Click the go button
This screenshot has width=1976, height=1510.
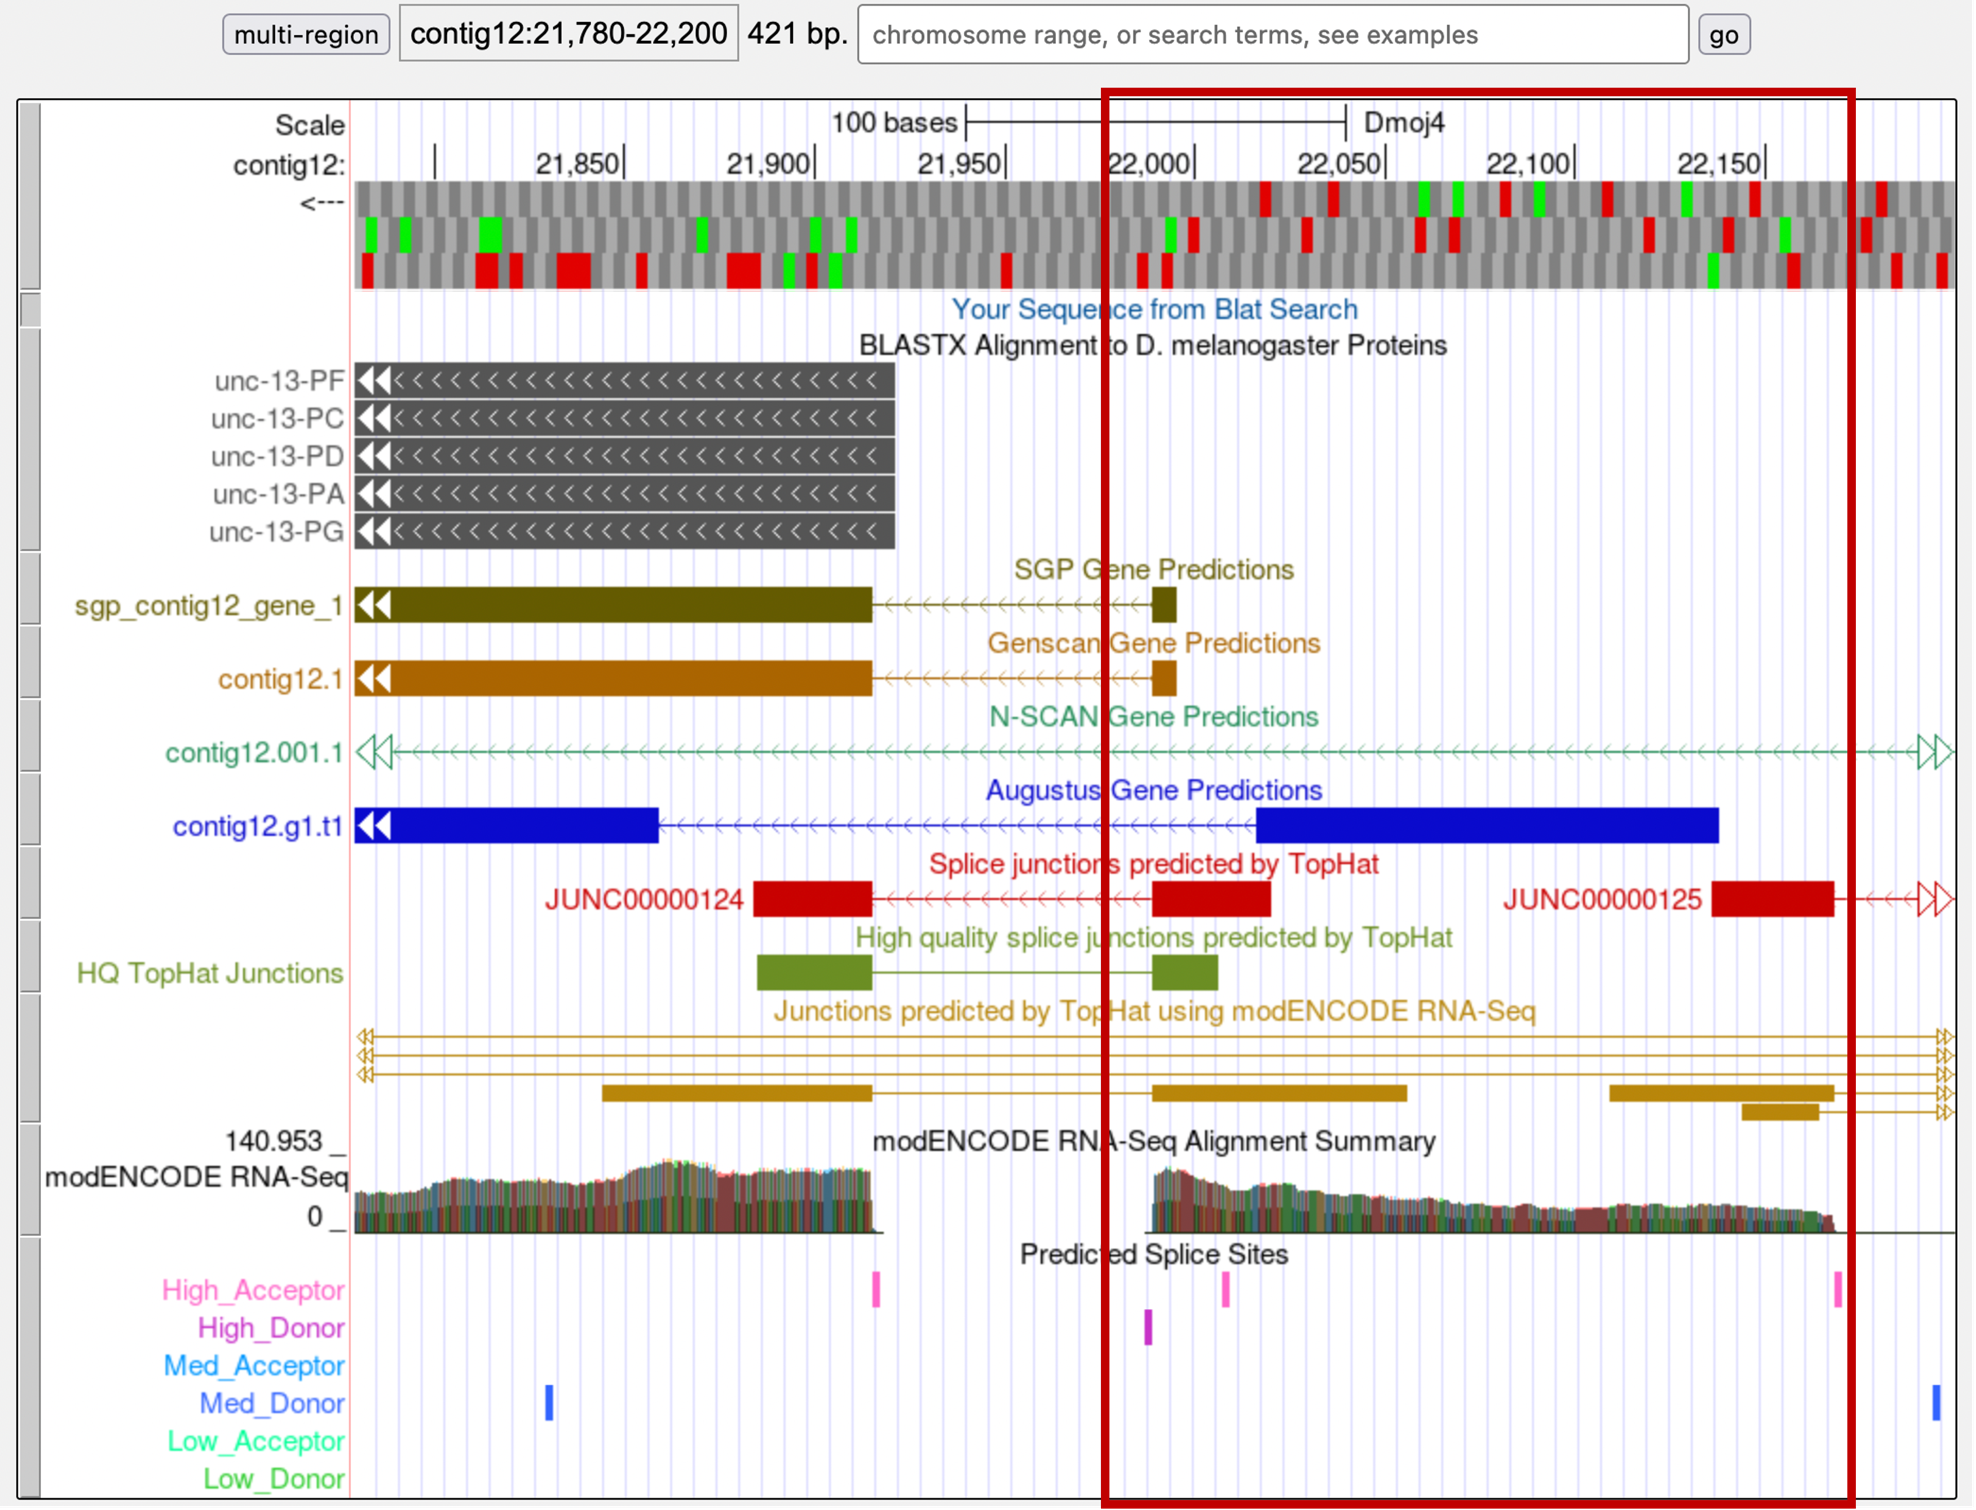click(1725, 35)
